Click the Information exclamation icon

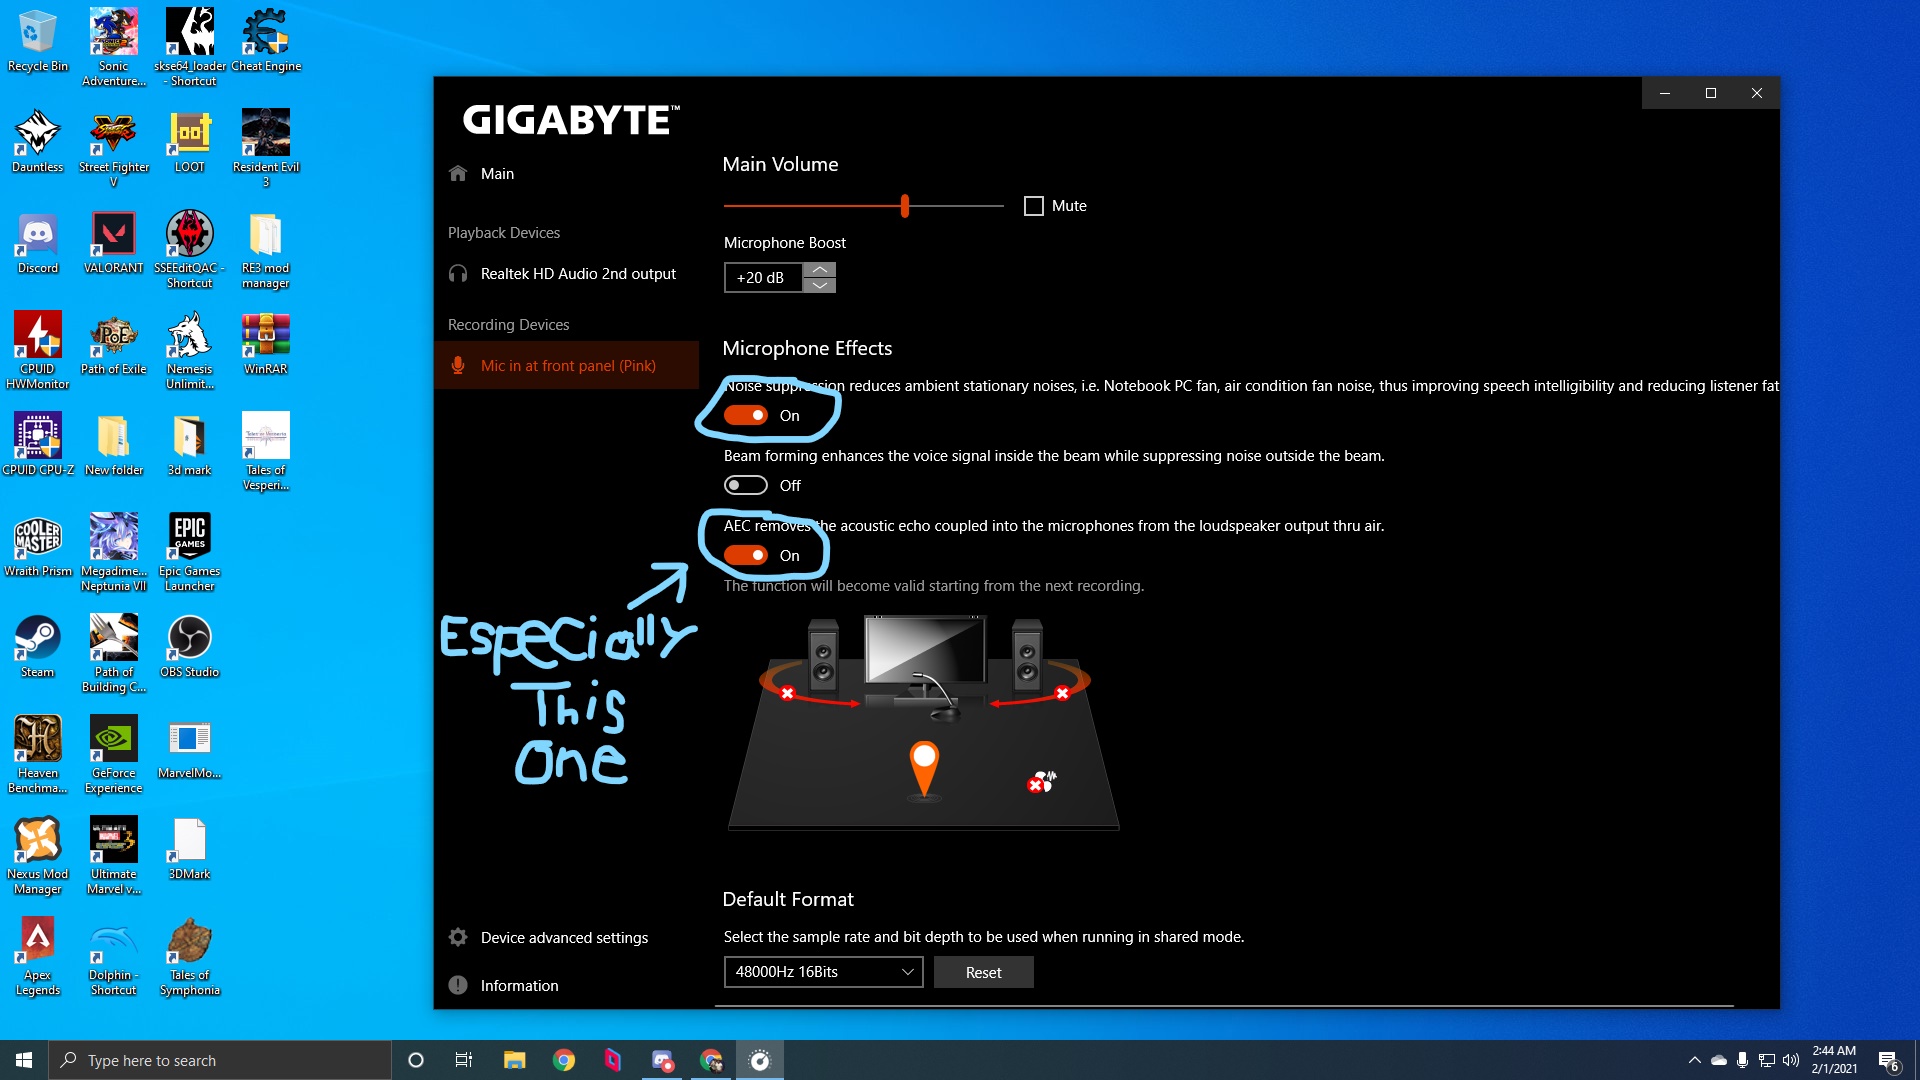[x=458, y=985]
